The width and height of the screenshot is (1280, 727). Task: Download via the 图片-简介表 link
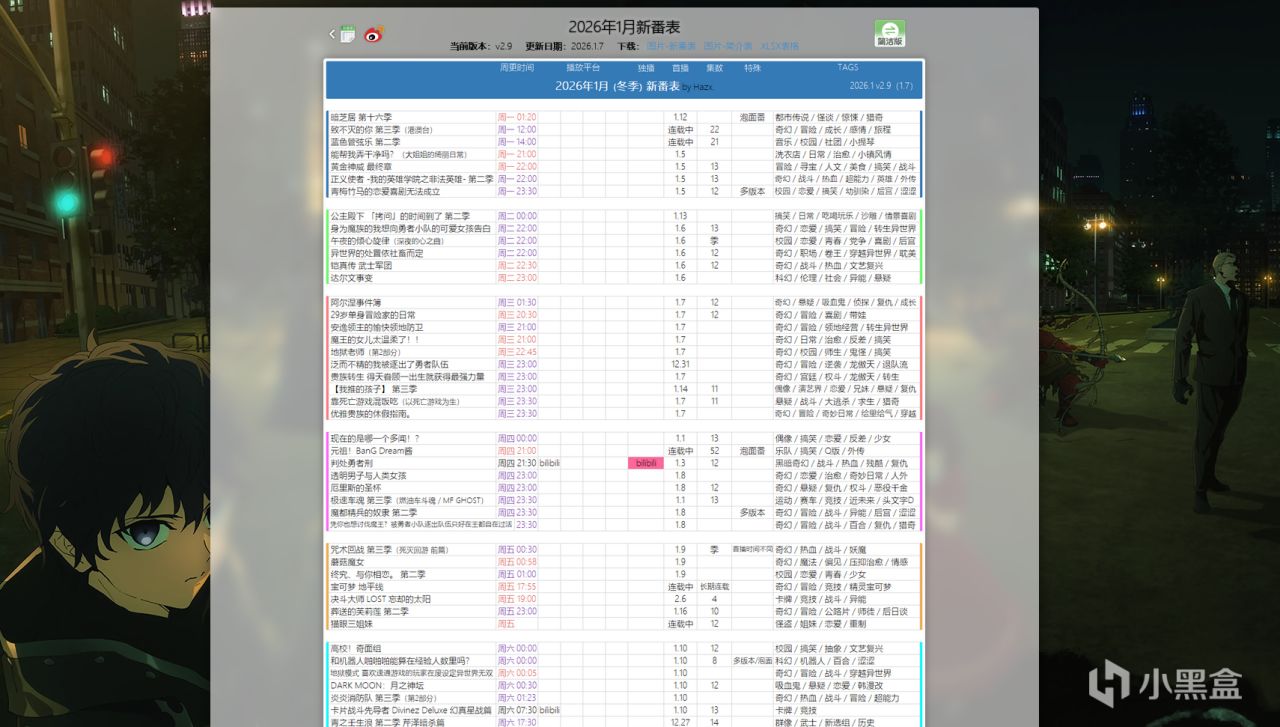tap(728, 46)
